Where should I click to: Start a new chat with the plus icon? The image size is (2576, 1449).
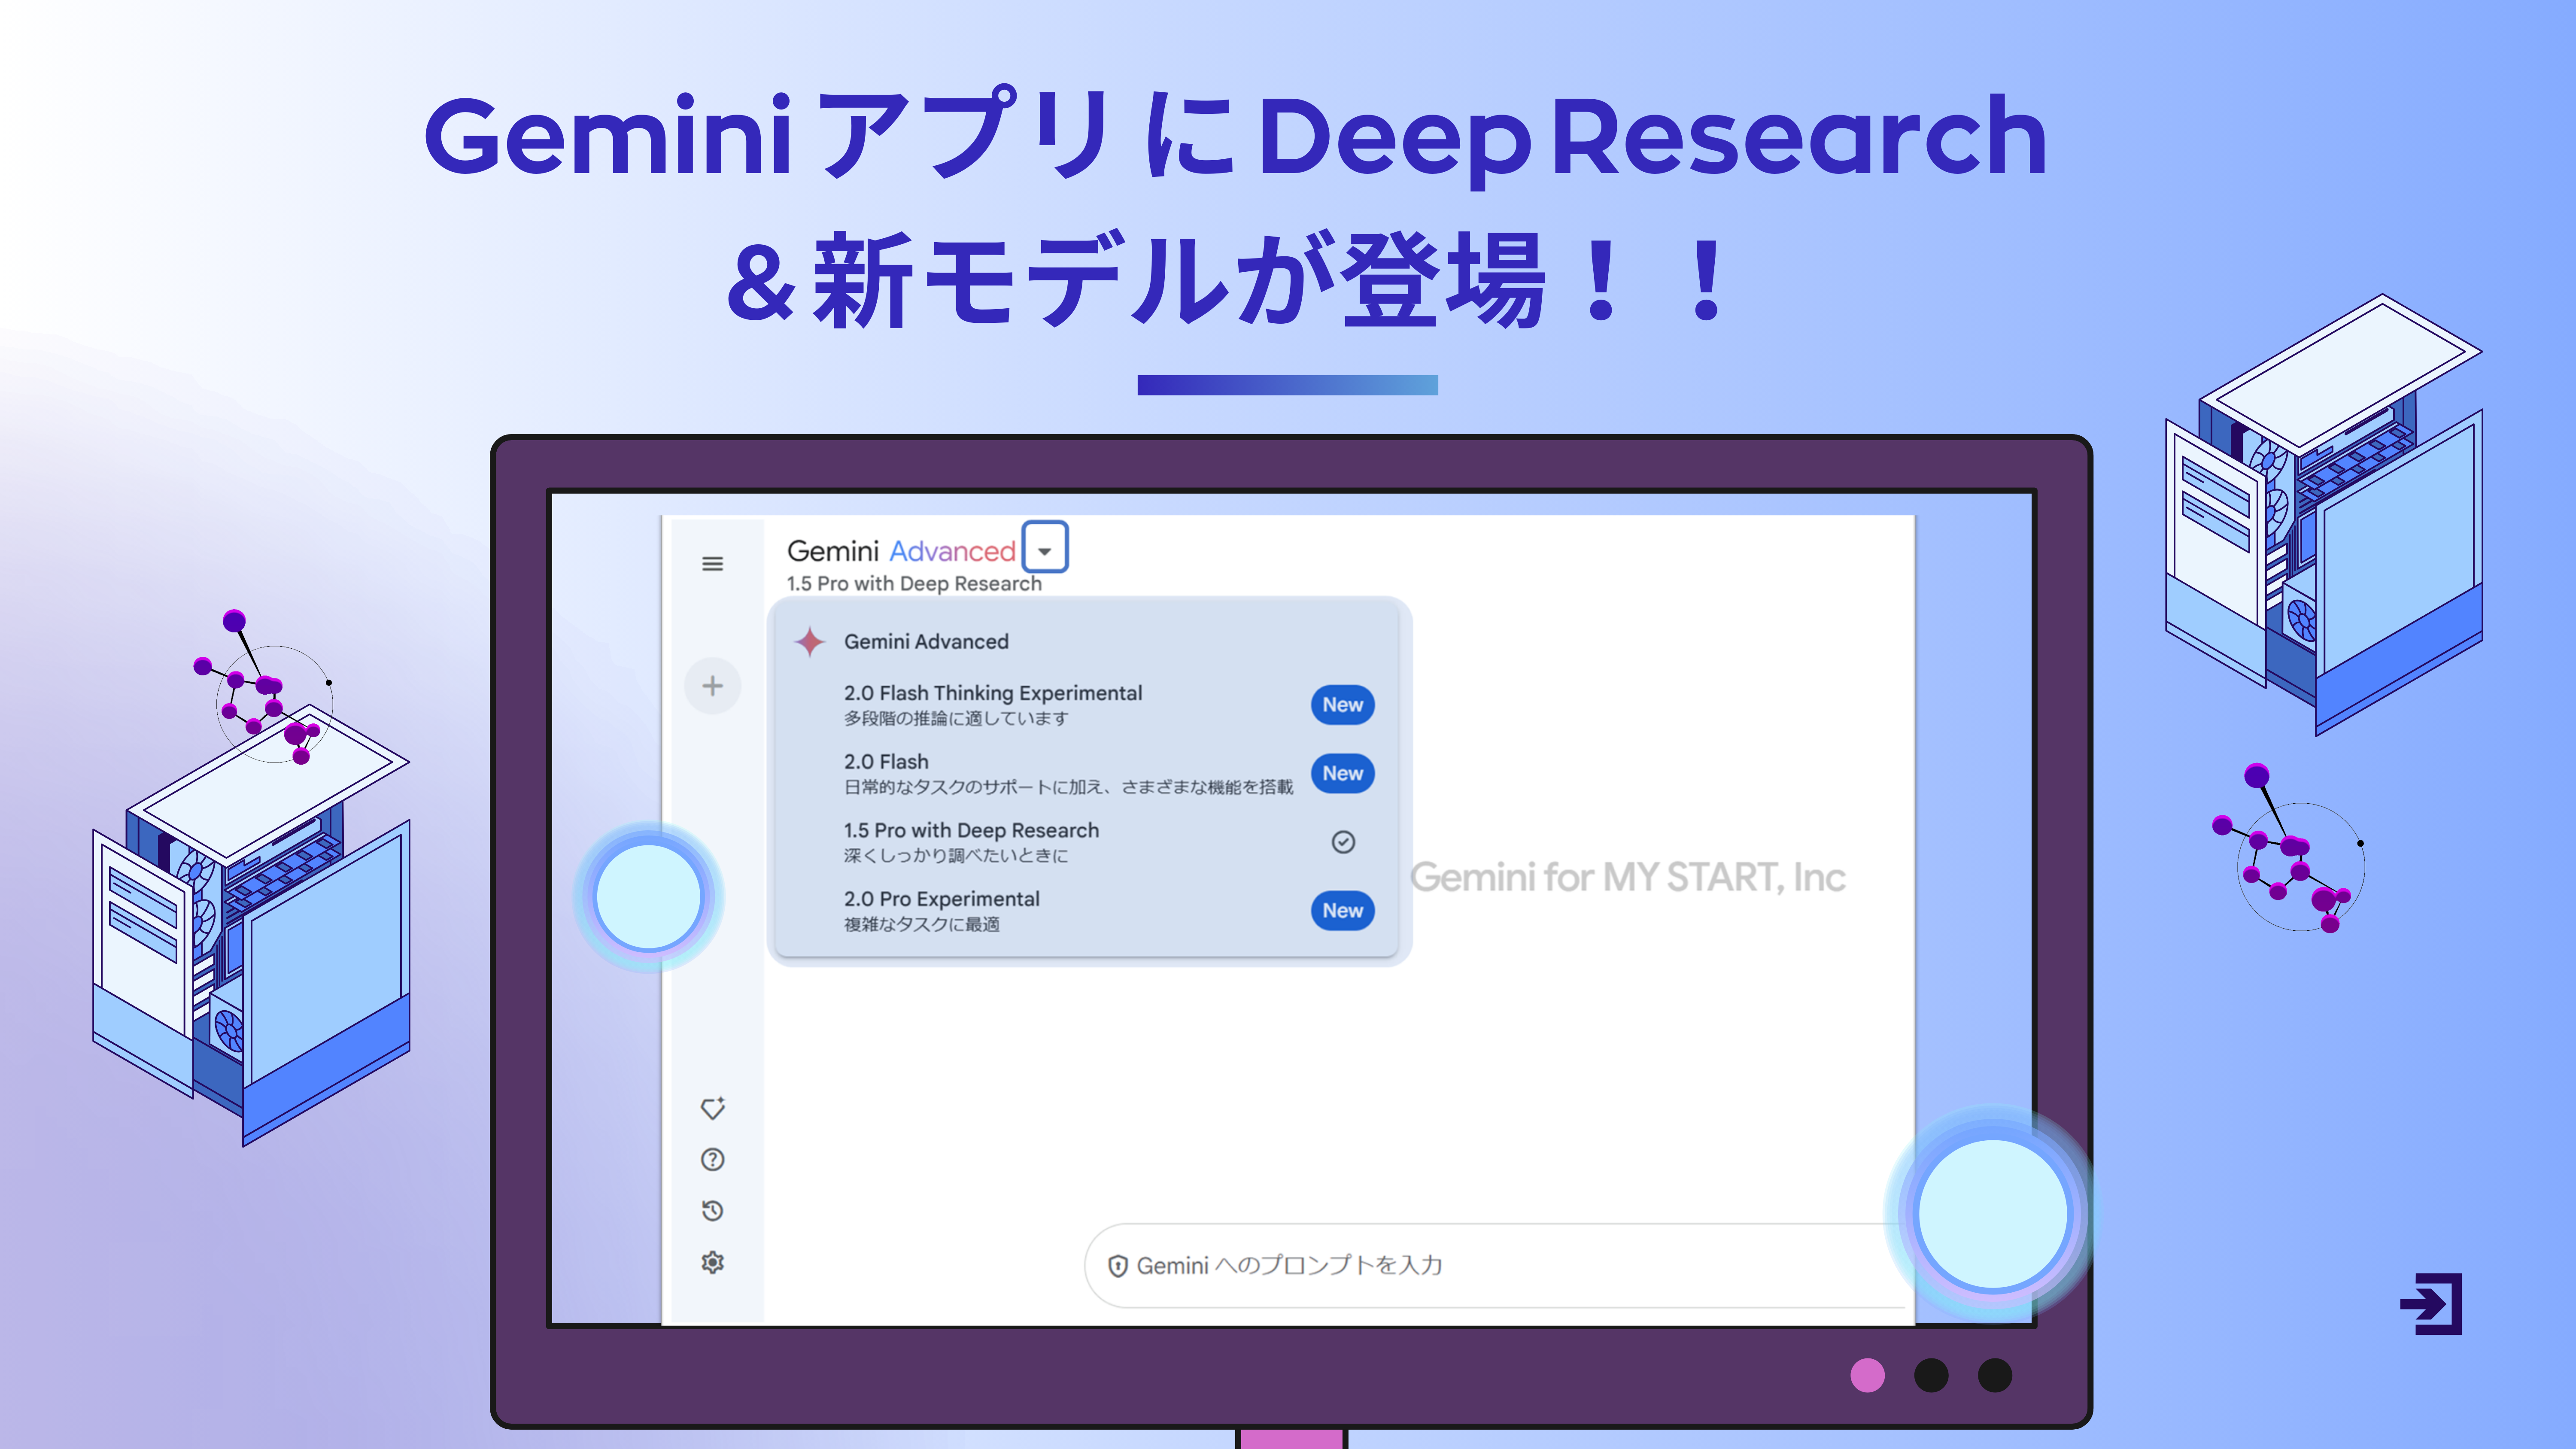tap(713, 686)
